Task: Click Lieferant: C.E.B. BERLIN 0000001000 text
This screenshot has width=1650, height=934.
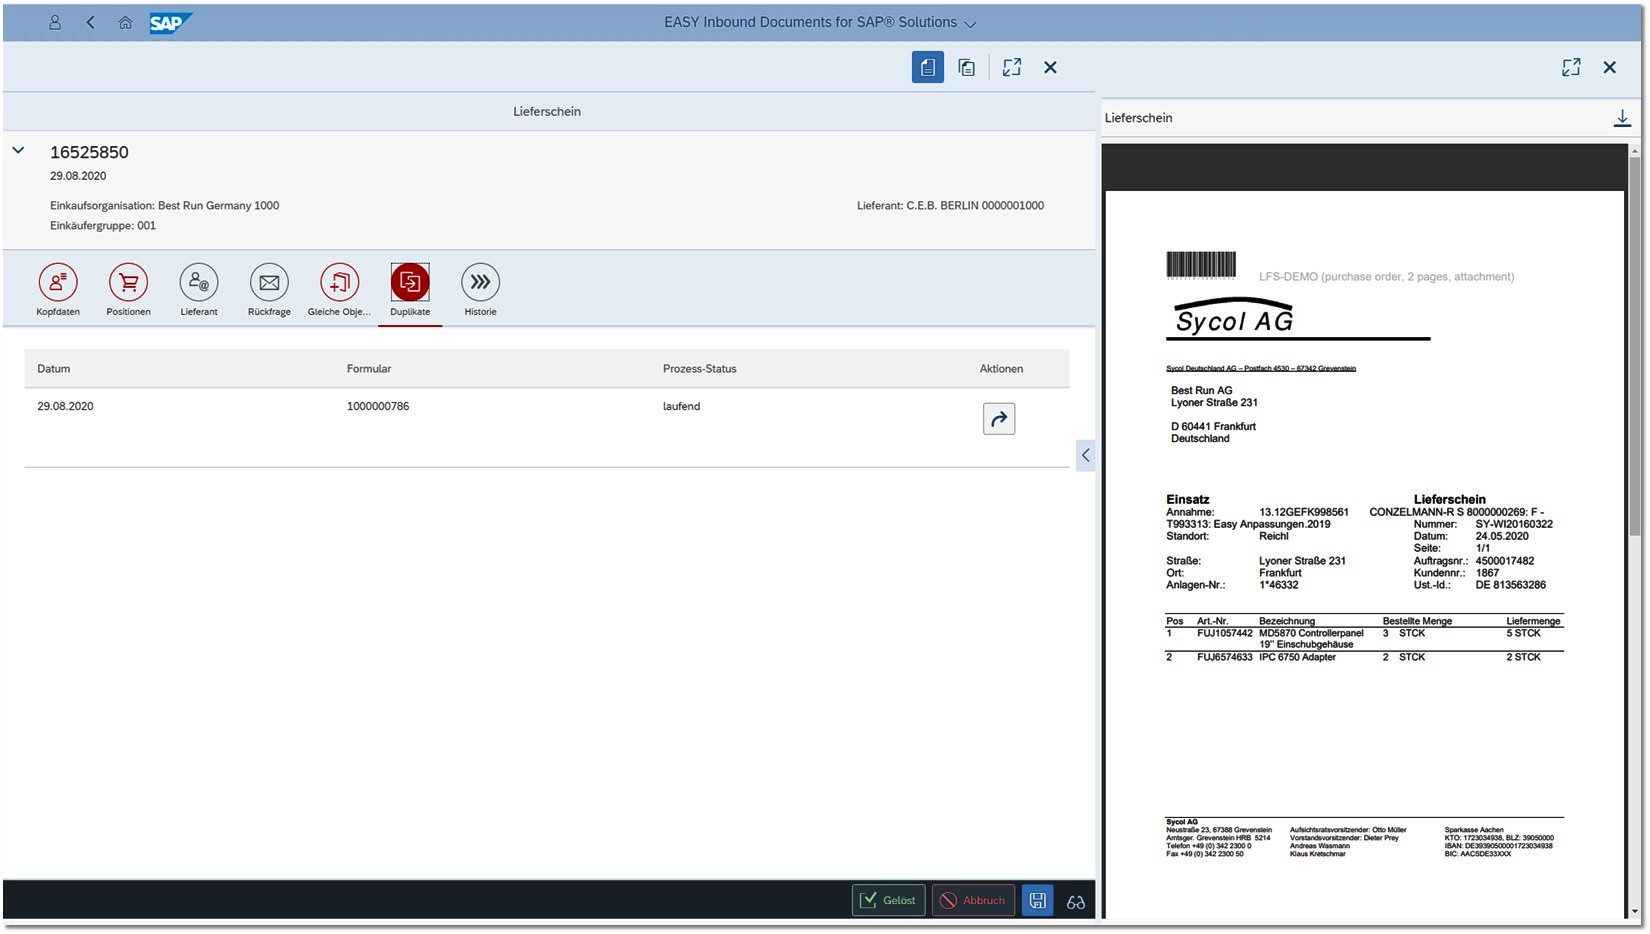Action: (950, 206)
